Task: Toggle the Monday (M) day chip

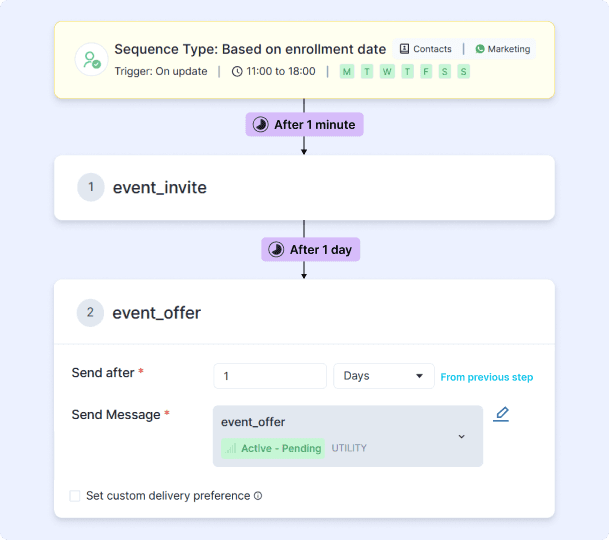Action: tap(346, 72)
